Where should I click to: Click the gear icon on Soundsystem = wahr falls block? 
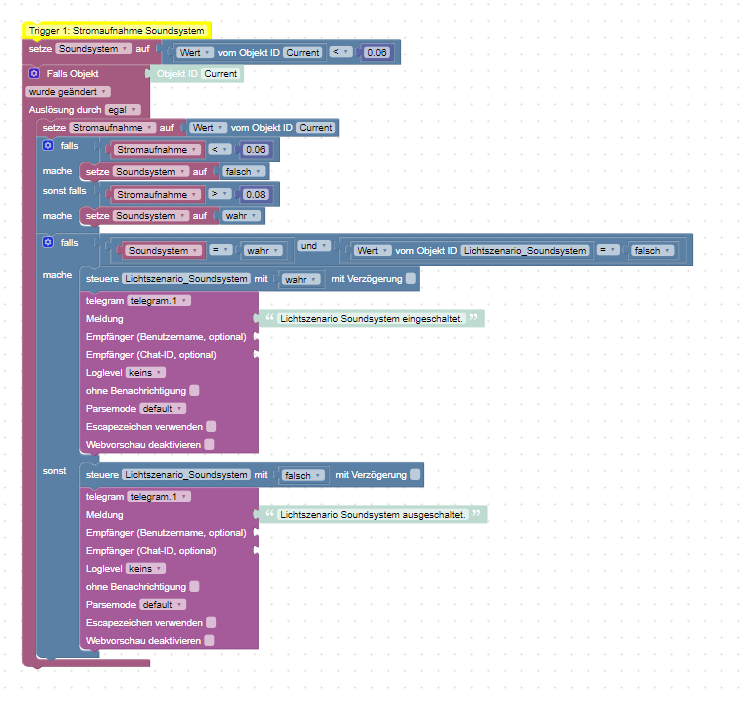[x=48, y=242]
